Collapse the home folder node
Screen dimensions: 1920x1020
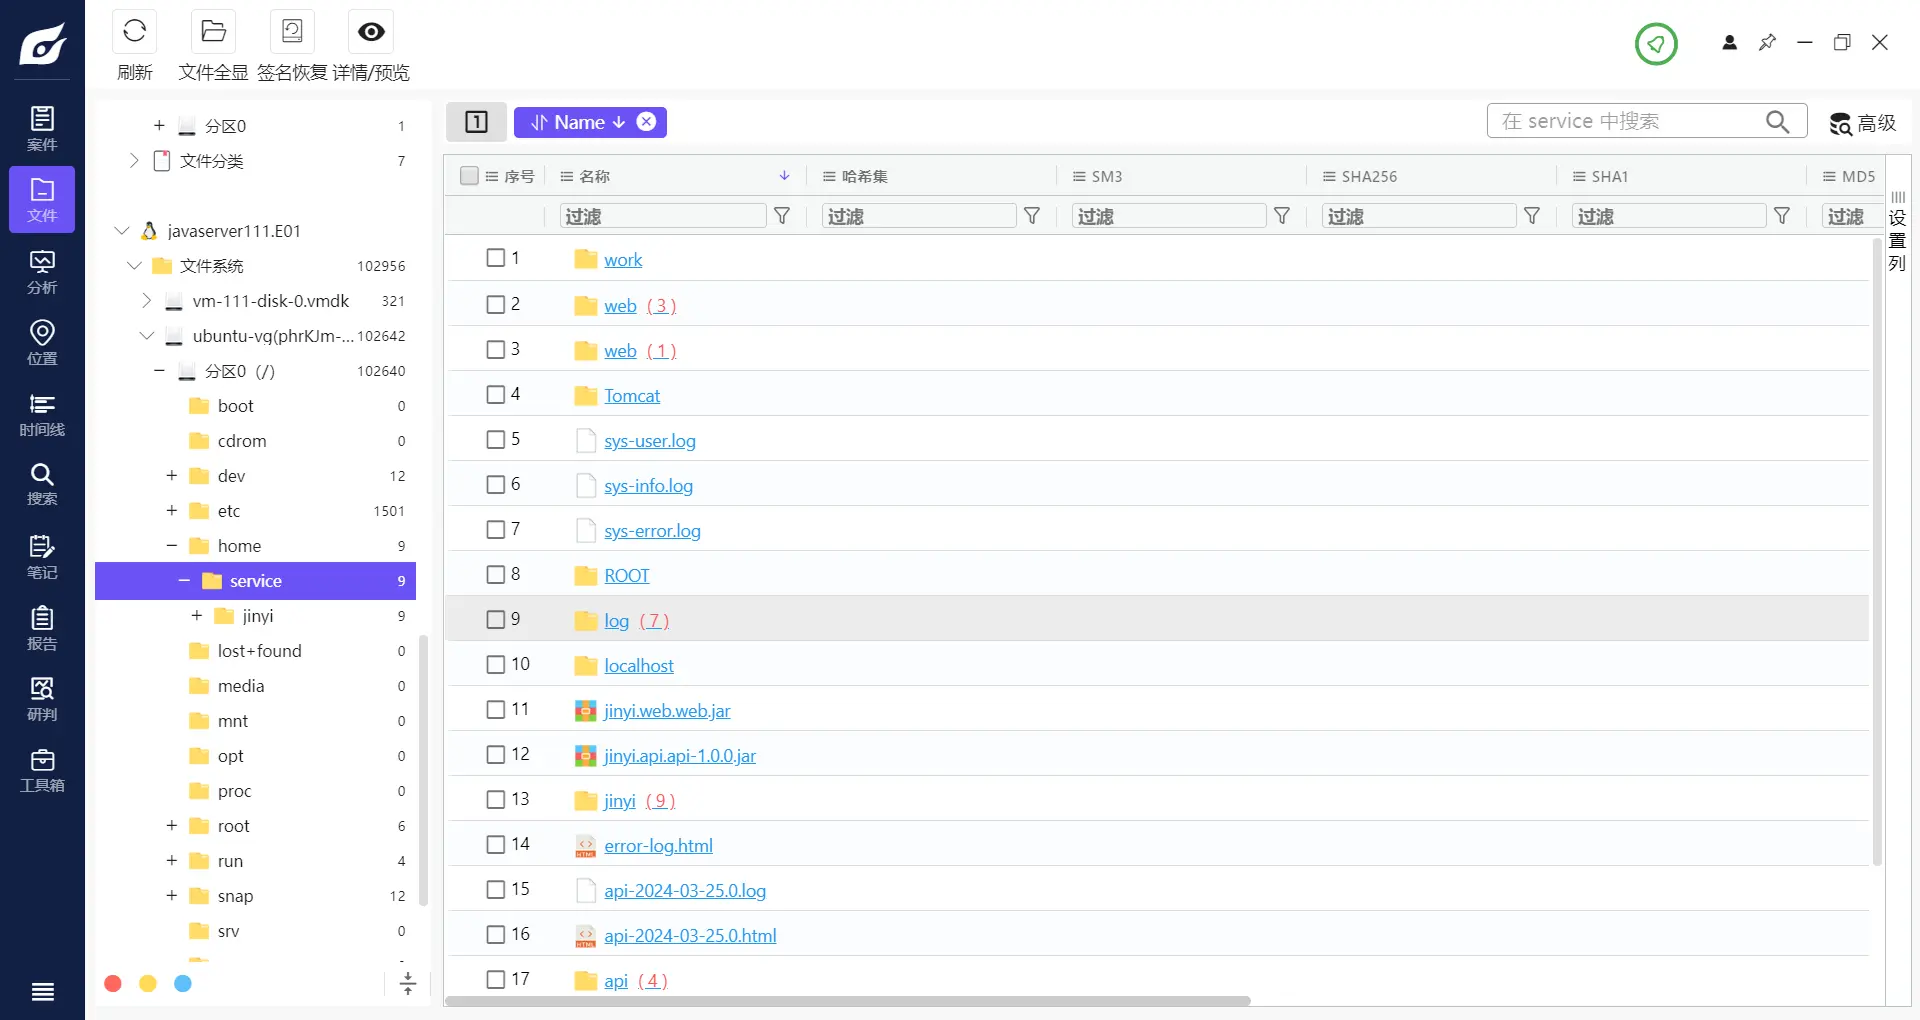pyautogui.click(x=171, y=545)
